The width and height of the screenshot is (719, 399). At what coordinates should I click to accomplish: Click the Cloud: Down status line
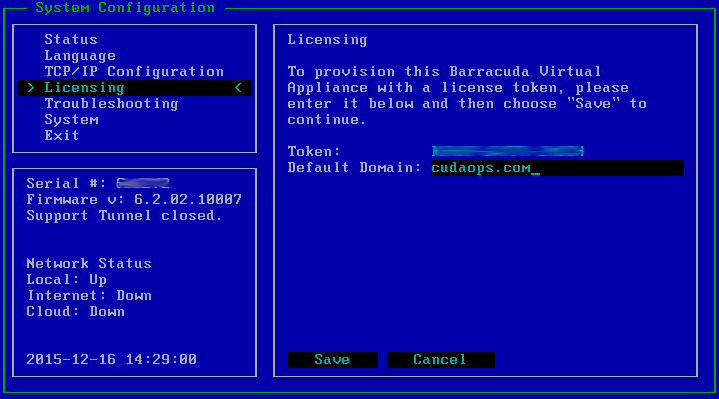click(x=75, y=311)
